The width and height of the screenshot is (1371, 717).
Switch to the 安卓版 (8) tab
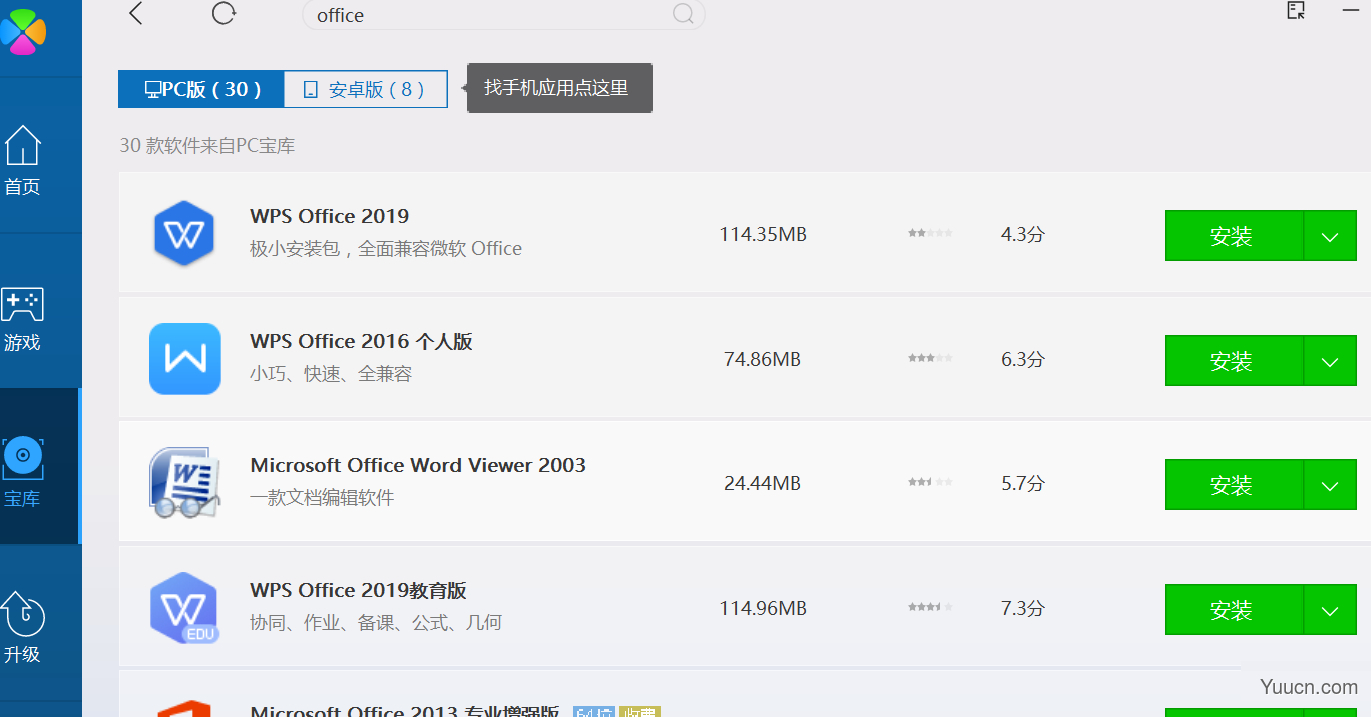(366, 89)
